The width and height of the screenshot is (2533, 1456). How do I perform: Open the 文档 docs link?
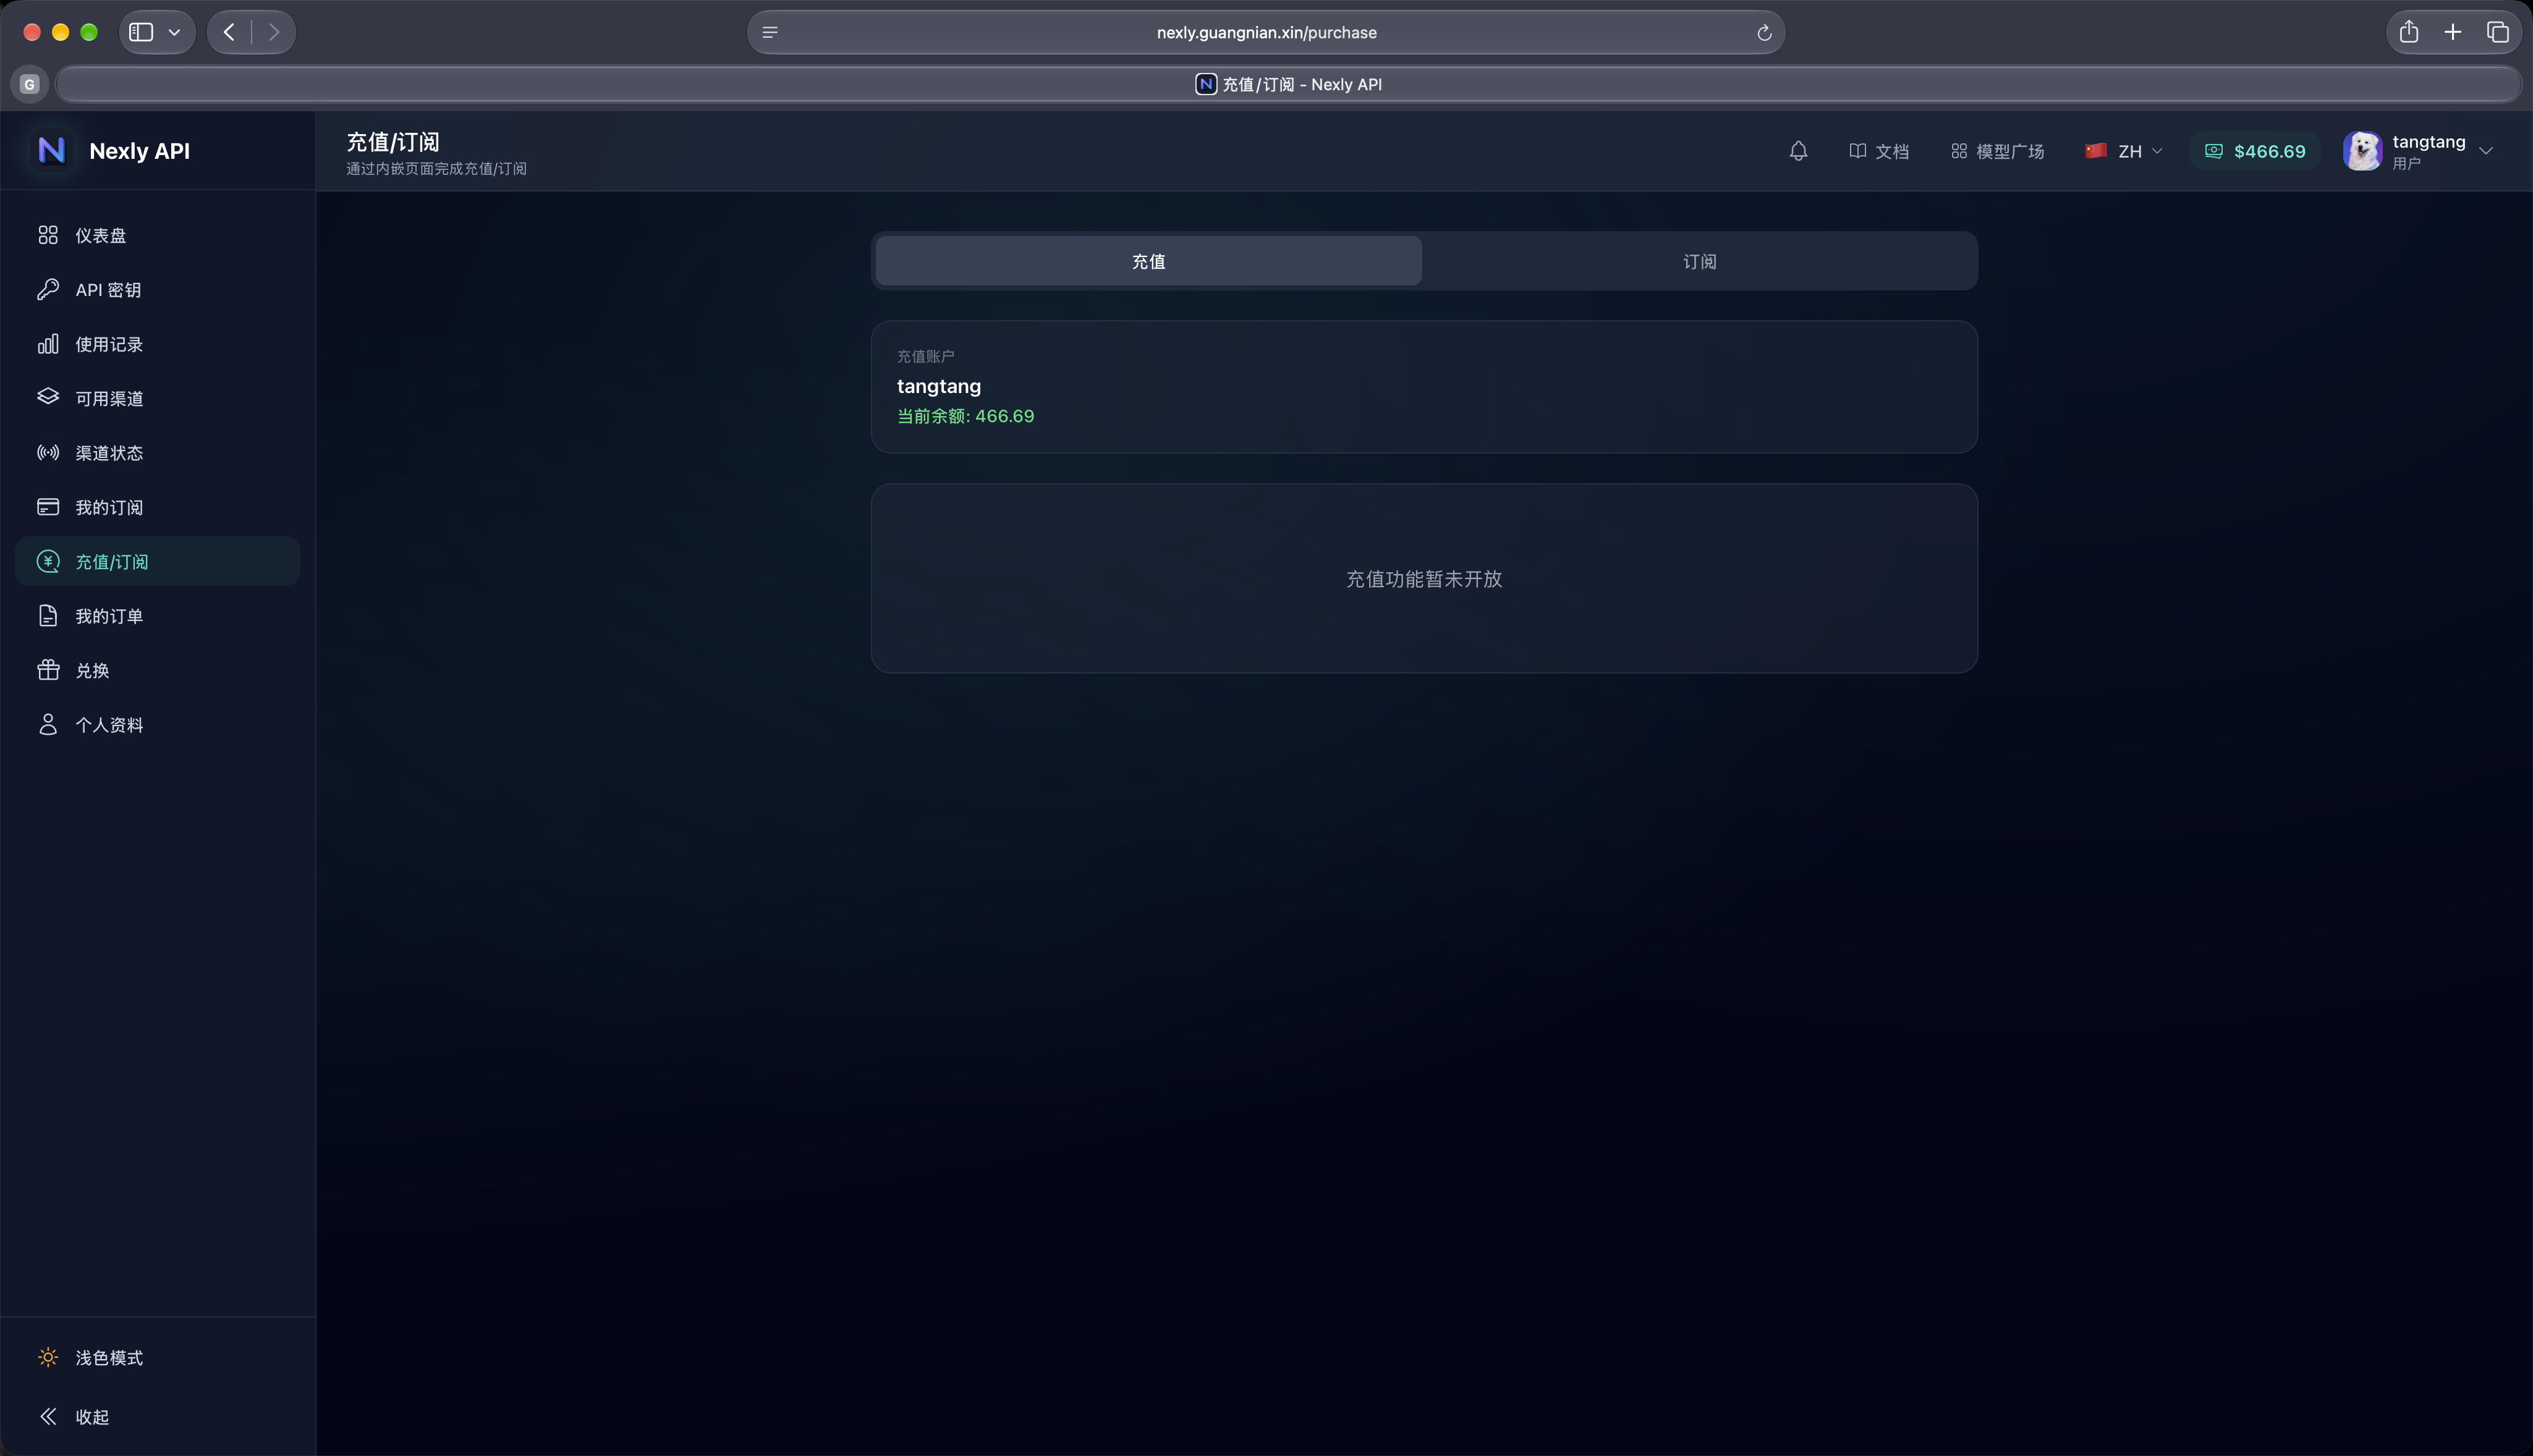coord(1879,151)
